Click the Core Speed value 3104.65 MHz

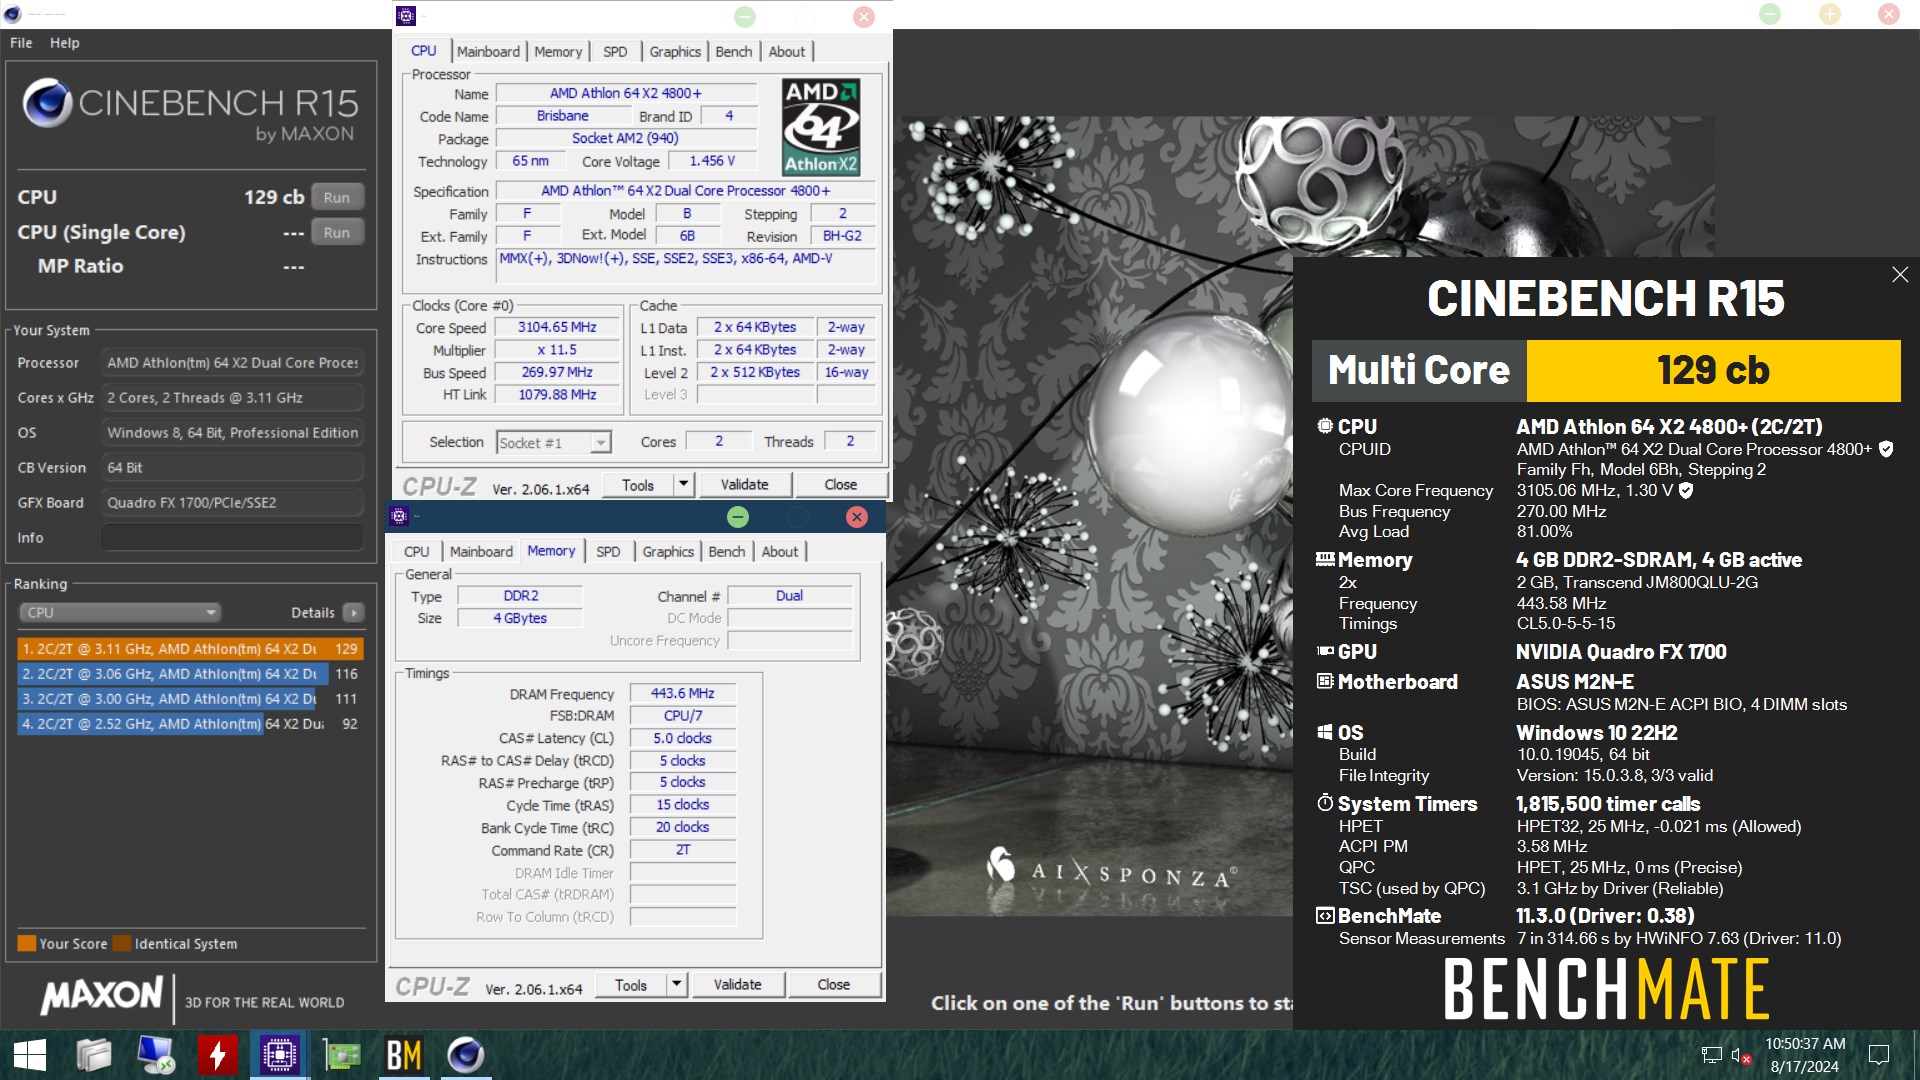(x=557, y=327)
